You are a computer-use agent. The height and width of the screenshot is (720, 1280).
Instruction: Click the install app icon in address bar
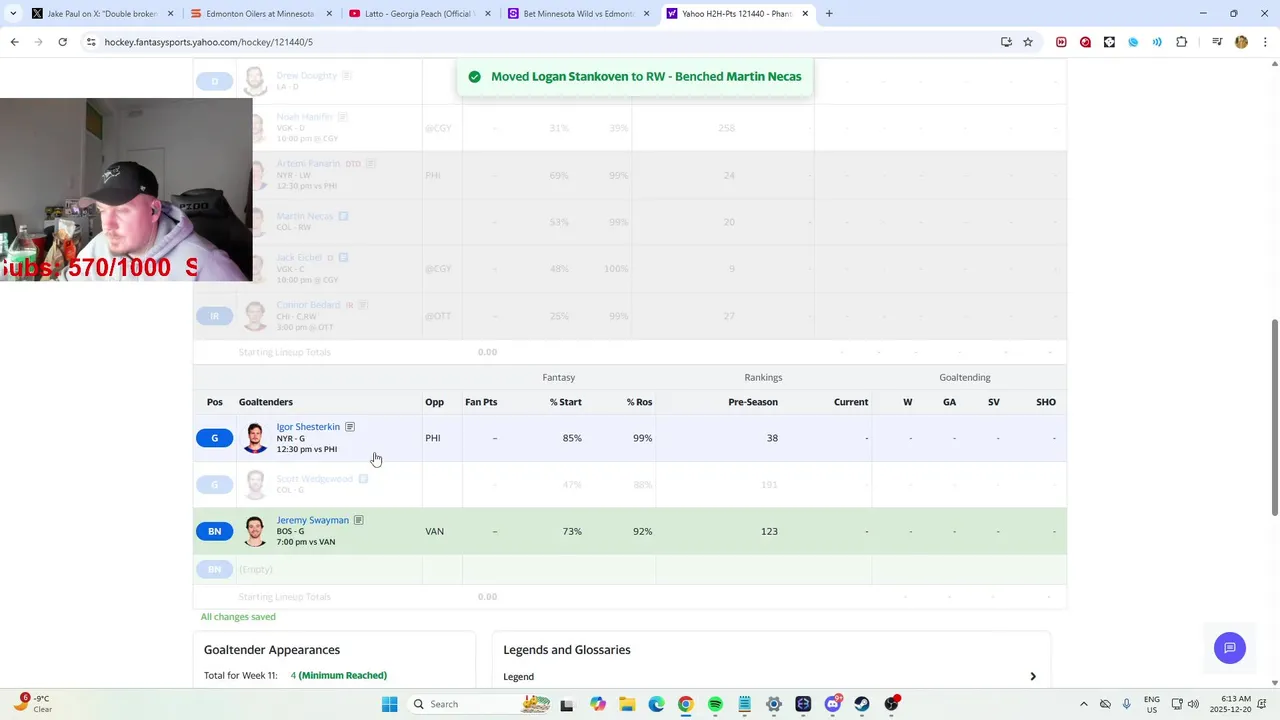tap(1006, 42)
